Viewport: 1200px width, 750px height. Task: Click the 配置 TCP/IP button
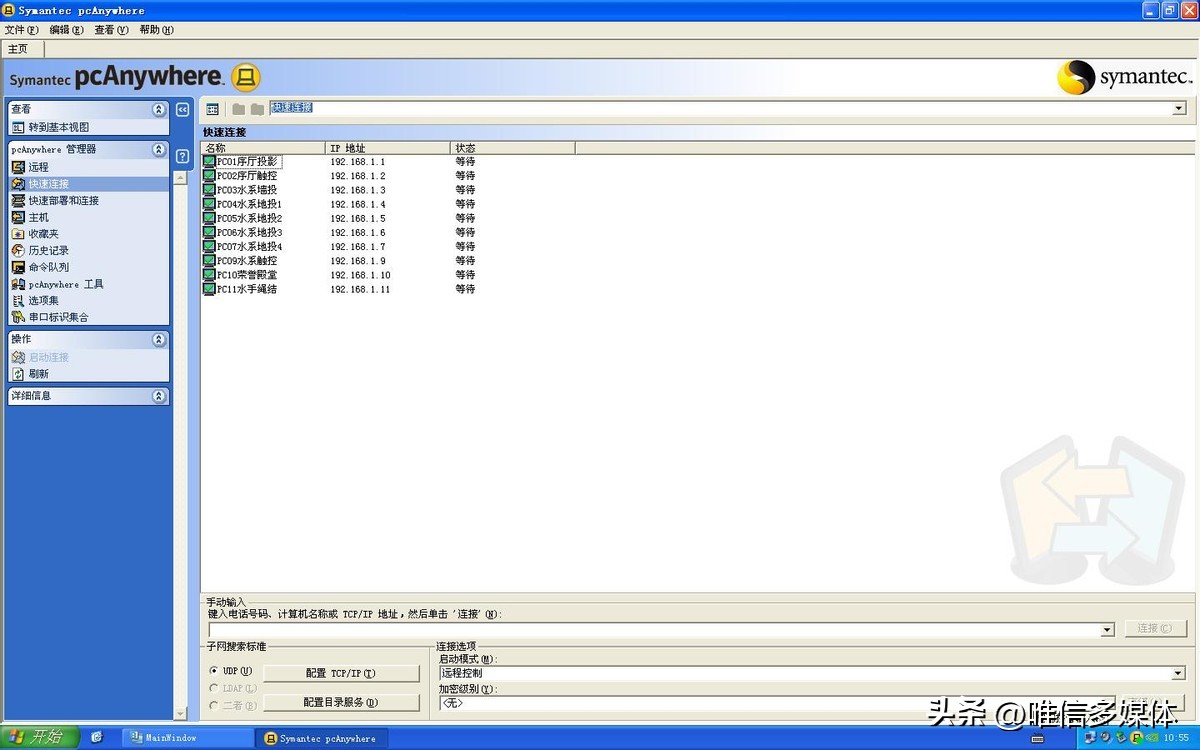[x=341, y=674]
